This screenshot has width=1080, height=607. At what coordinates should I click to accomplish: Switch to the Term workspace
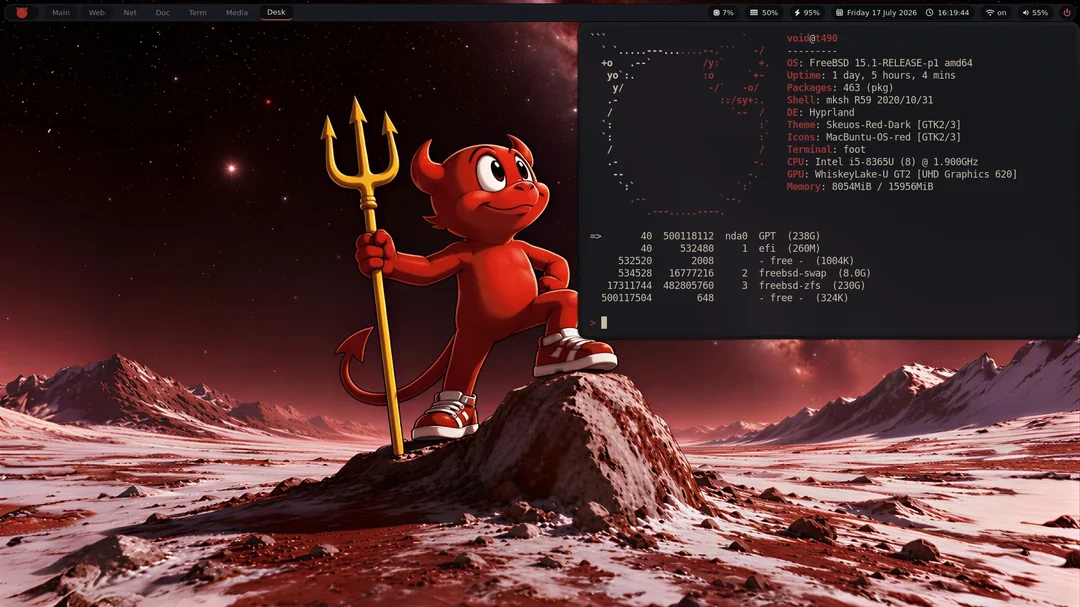[x=198, y=12]
